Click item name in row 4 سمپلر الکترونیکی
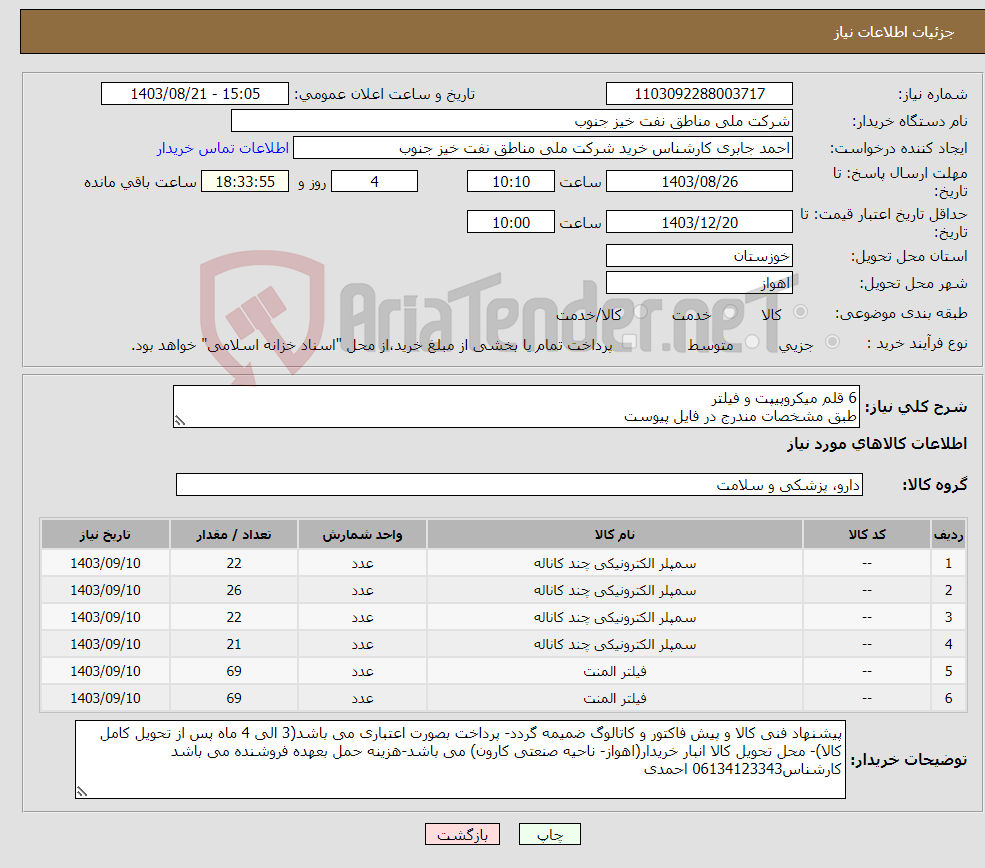Viewport: 985px width, 868px height. click(614, 644)
